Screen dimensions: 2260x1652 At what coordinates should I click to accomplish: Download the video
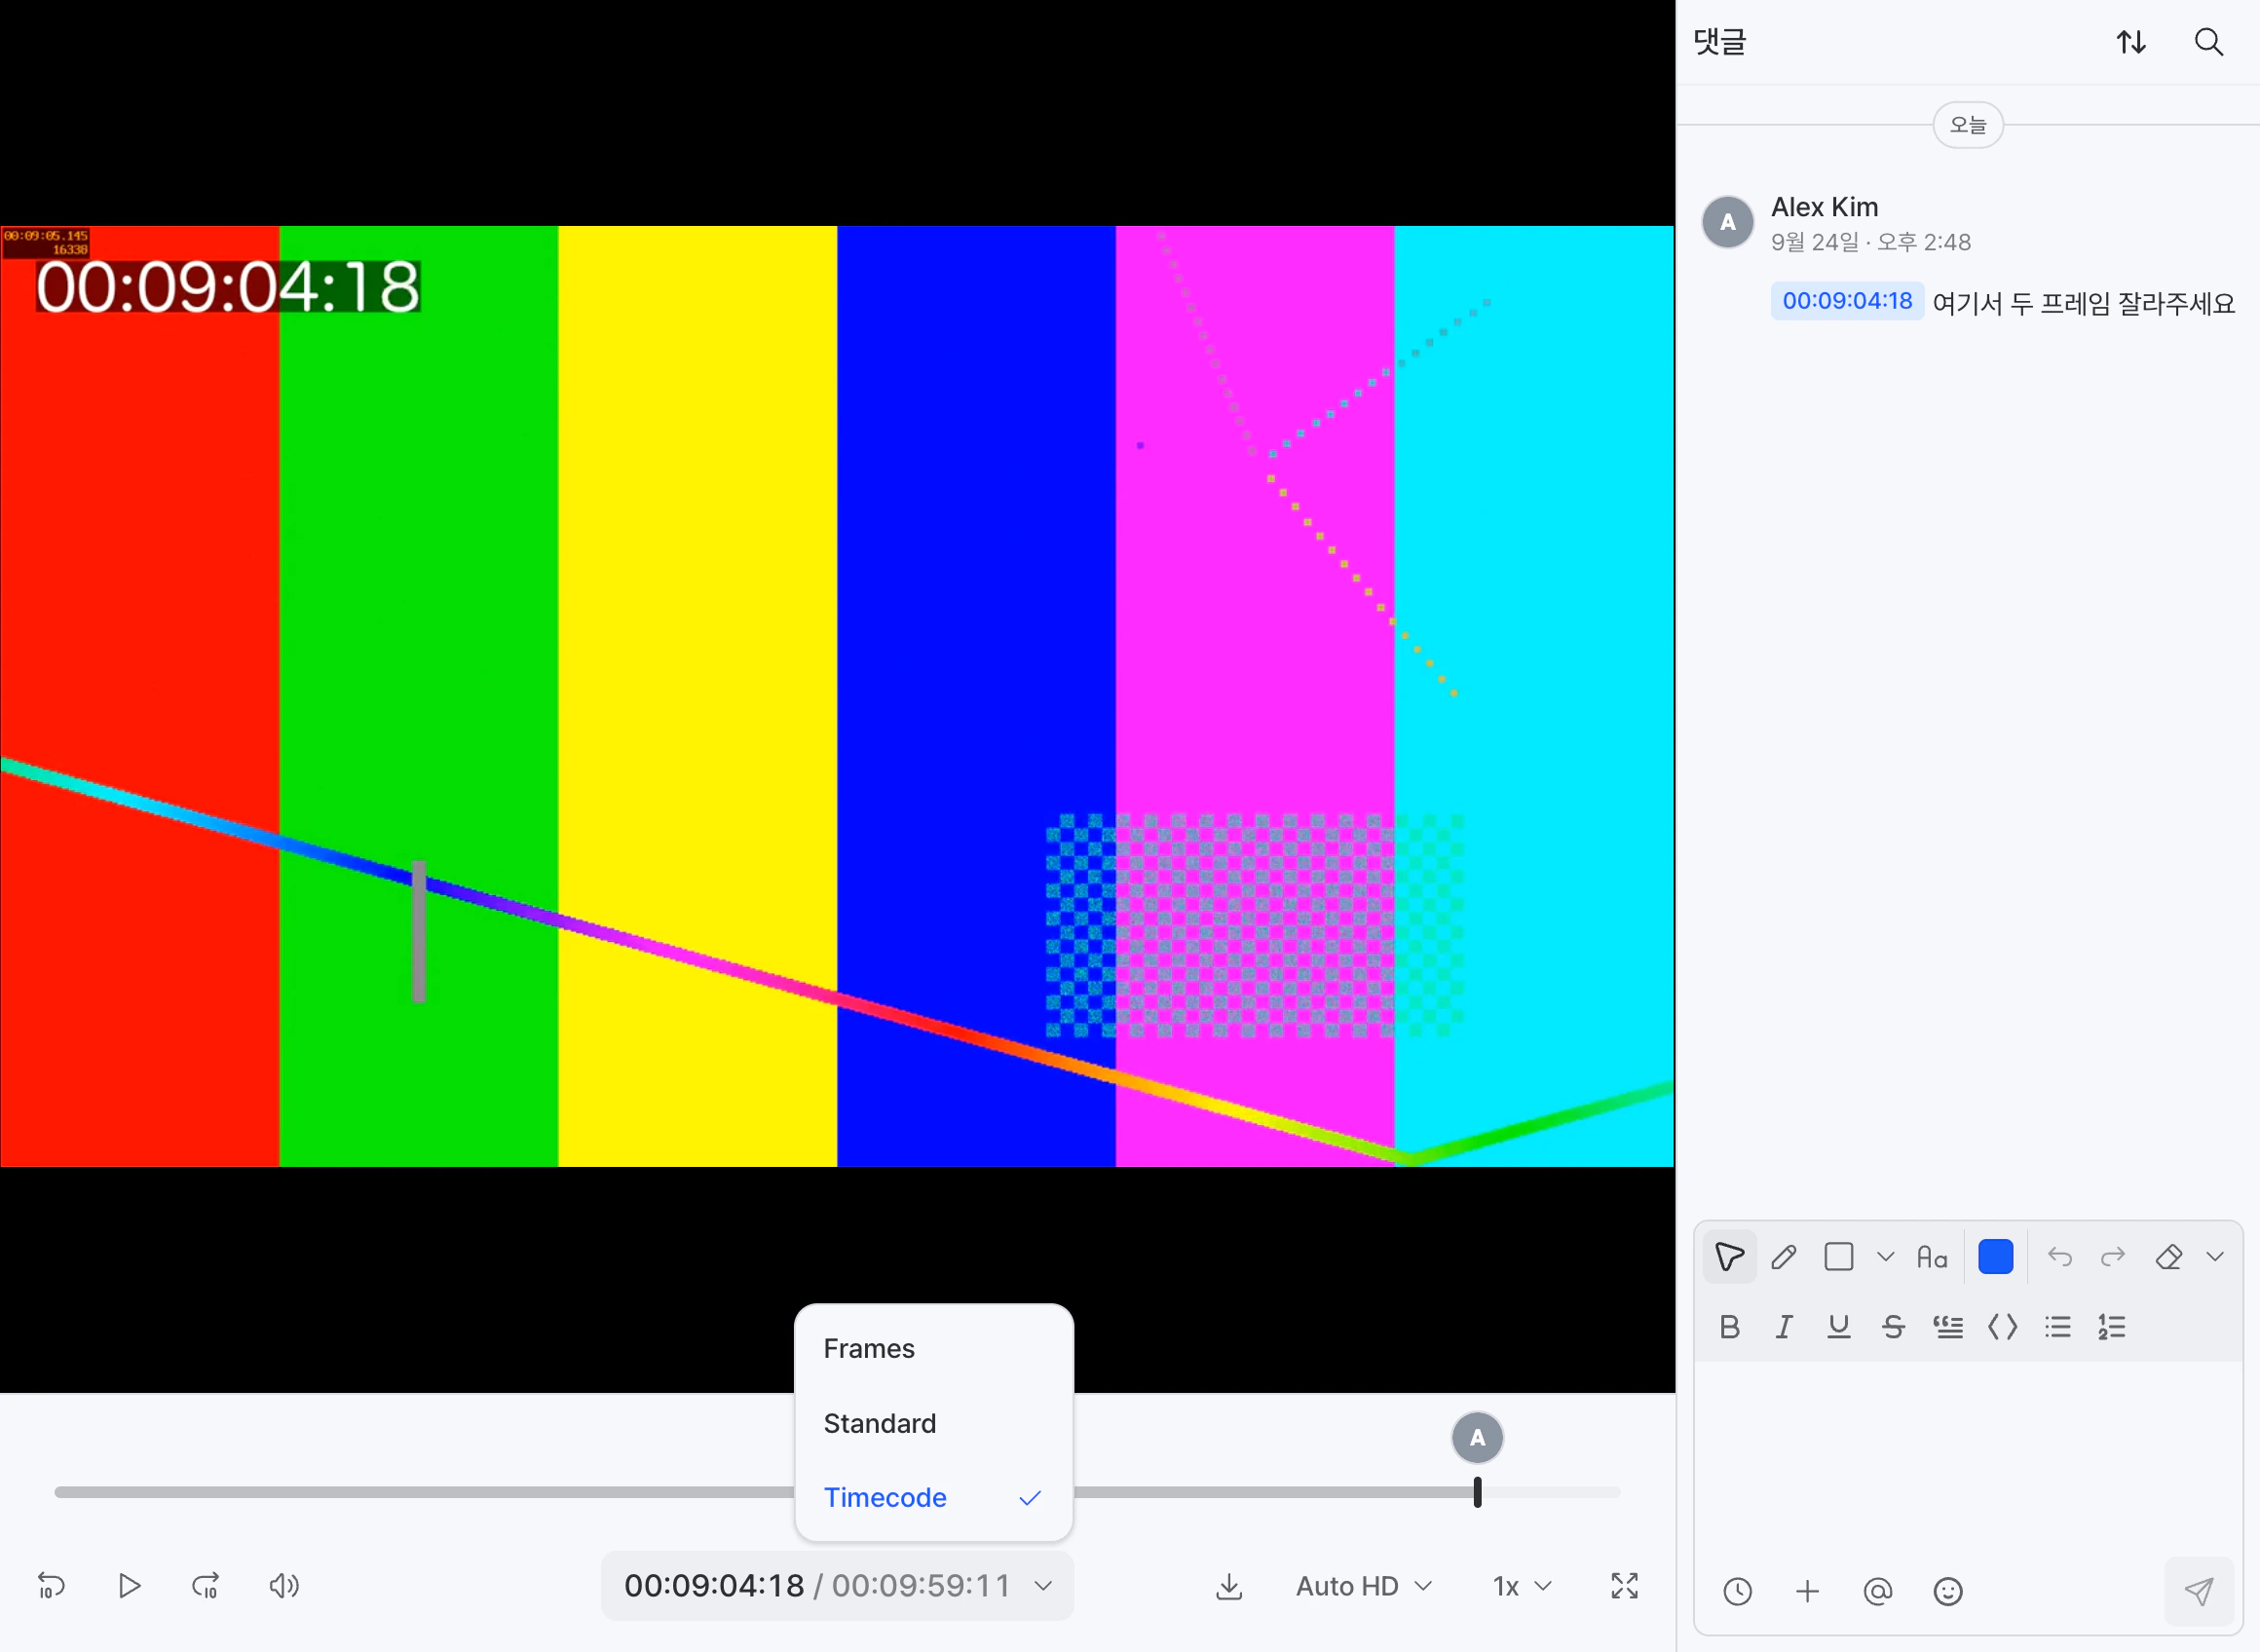click(1229, 1586)
